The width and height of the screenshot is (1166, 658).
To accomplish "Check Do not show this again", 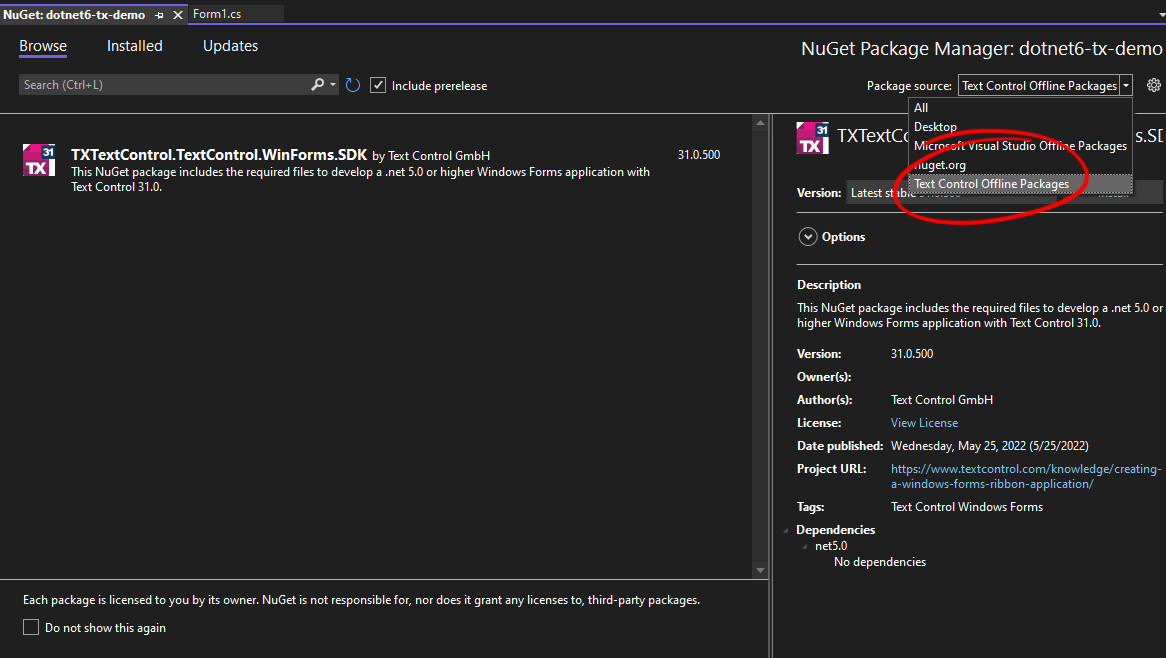I will point(31,628).
